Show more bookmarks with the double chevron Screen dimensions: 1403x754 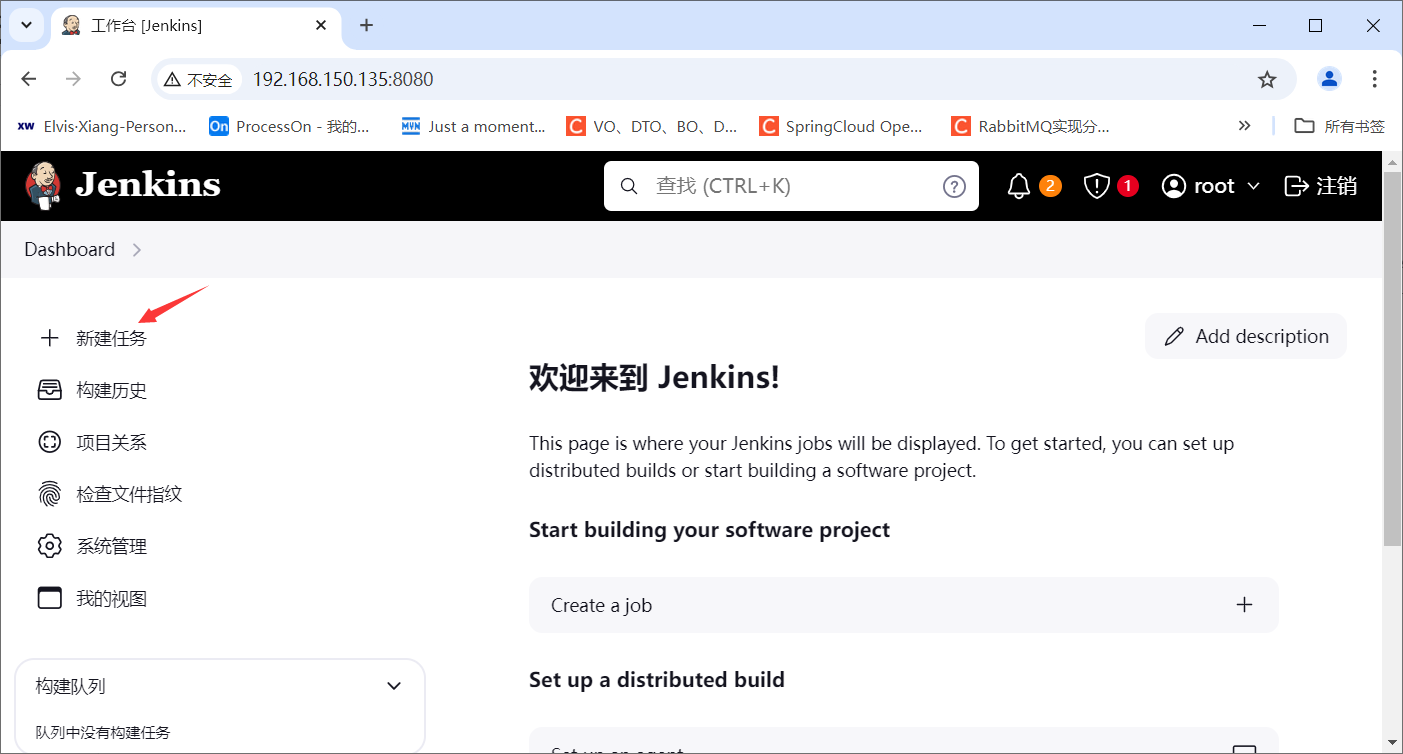(1244, 126)
